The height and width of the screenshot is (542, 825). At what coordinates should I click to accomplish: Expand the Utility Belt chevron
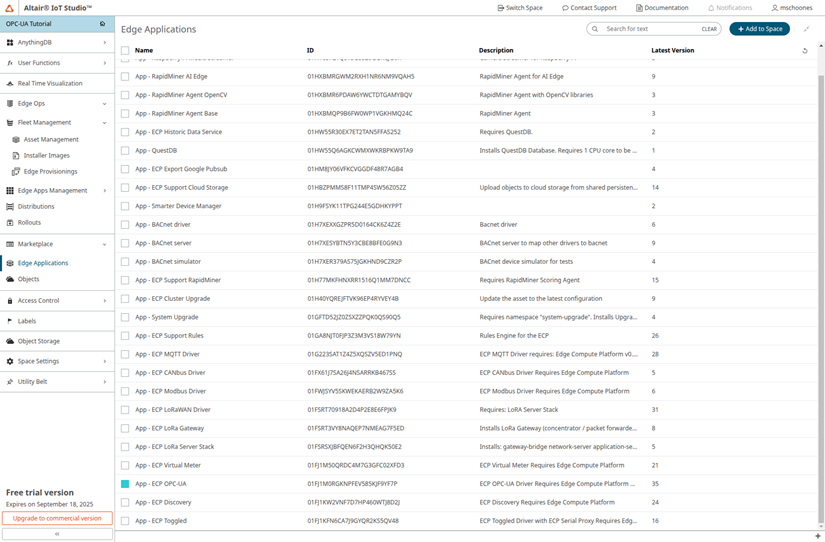(105, 382)
